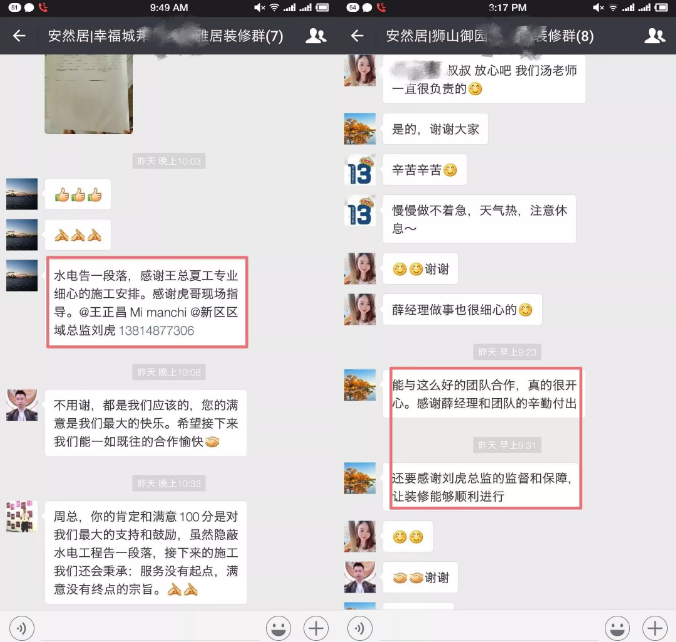Tap message '叔叔 放心吧 我们汤老师'
The image size is (676, 642).
coord(484,79)
